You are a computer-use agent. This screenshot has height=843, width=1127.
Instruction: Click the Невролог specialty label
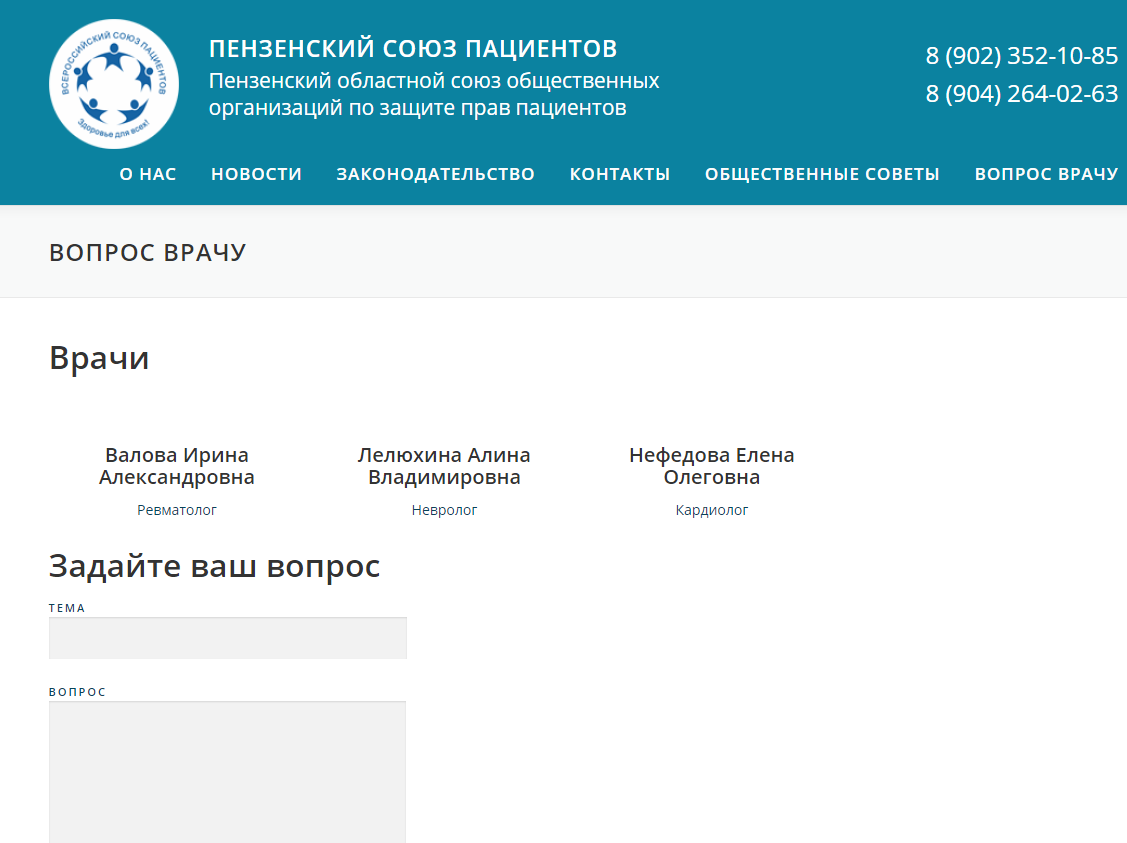tap(444, 510)
